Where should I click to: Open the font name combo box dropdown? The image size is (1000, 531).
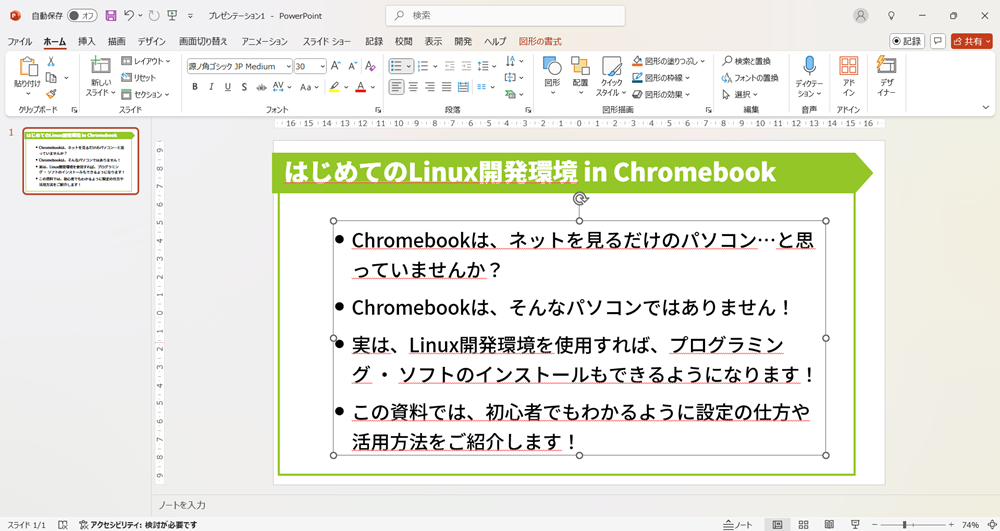(288, 66)
